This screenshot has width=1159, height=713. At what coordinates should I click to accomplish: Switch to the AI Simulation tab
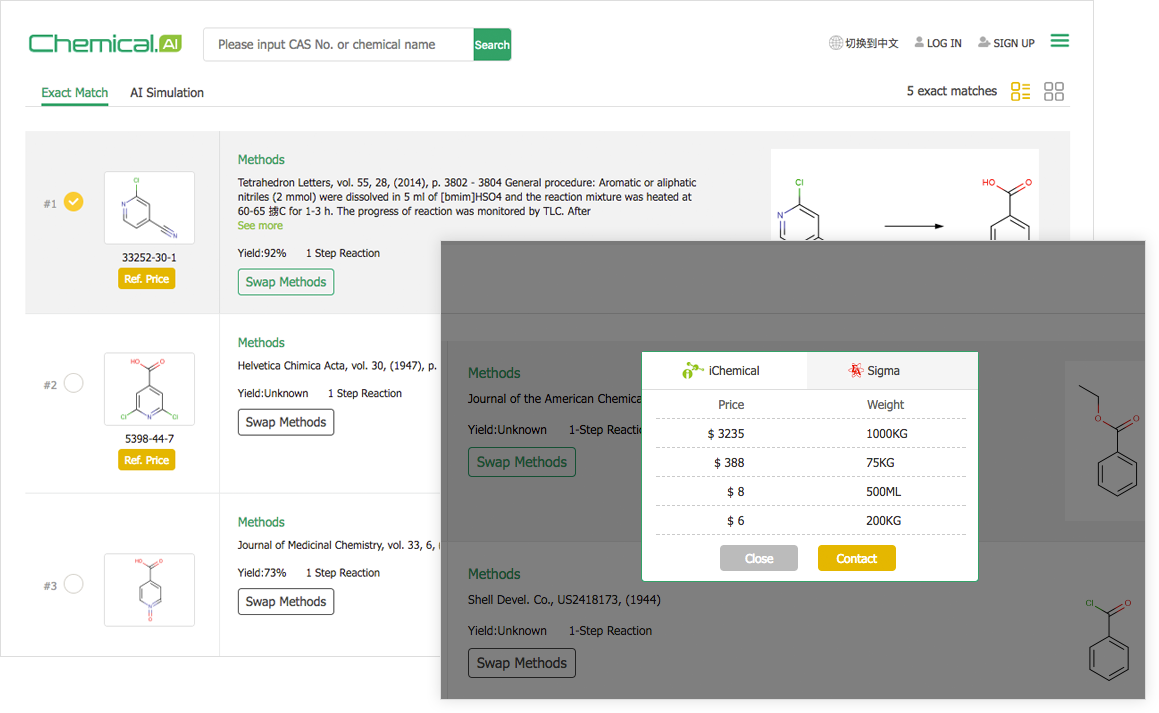click(x=167, y=92)
